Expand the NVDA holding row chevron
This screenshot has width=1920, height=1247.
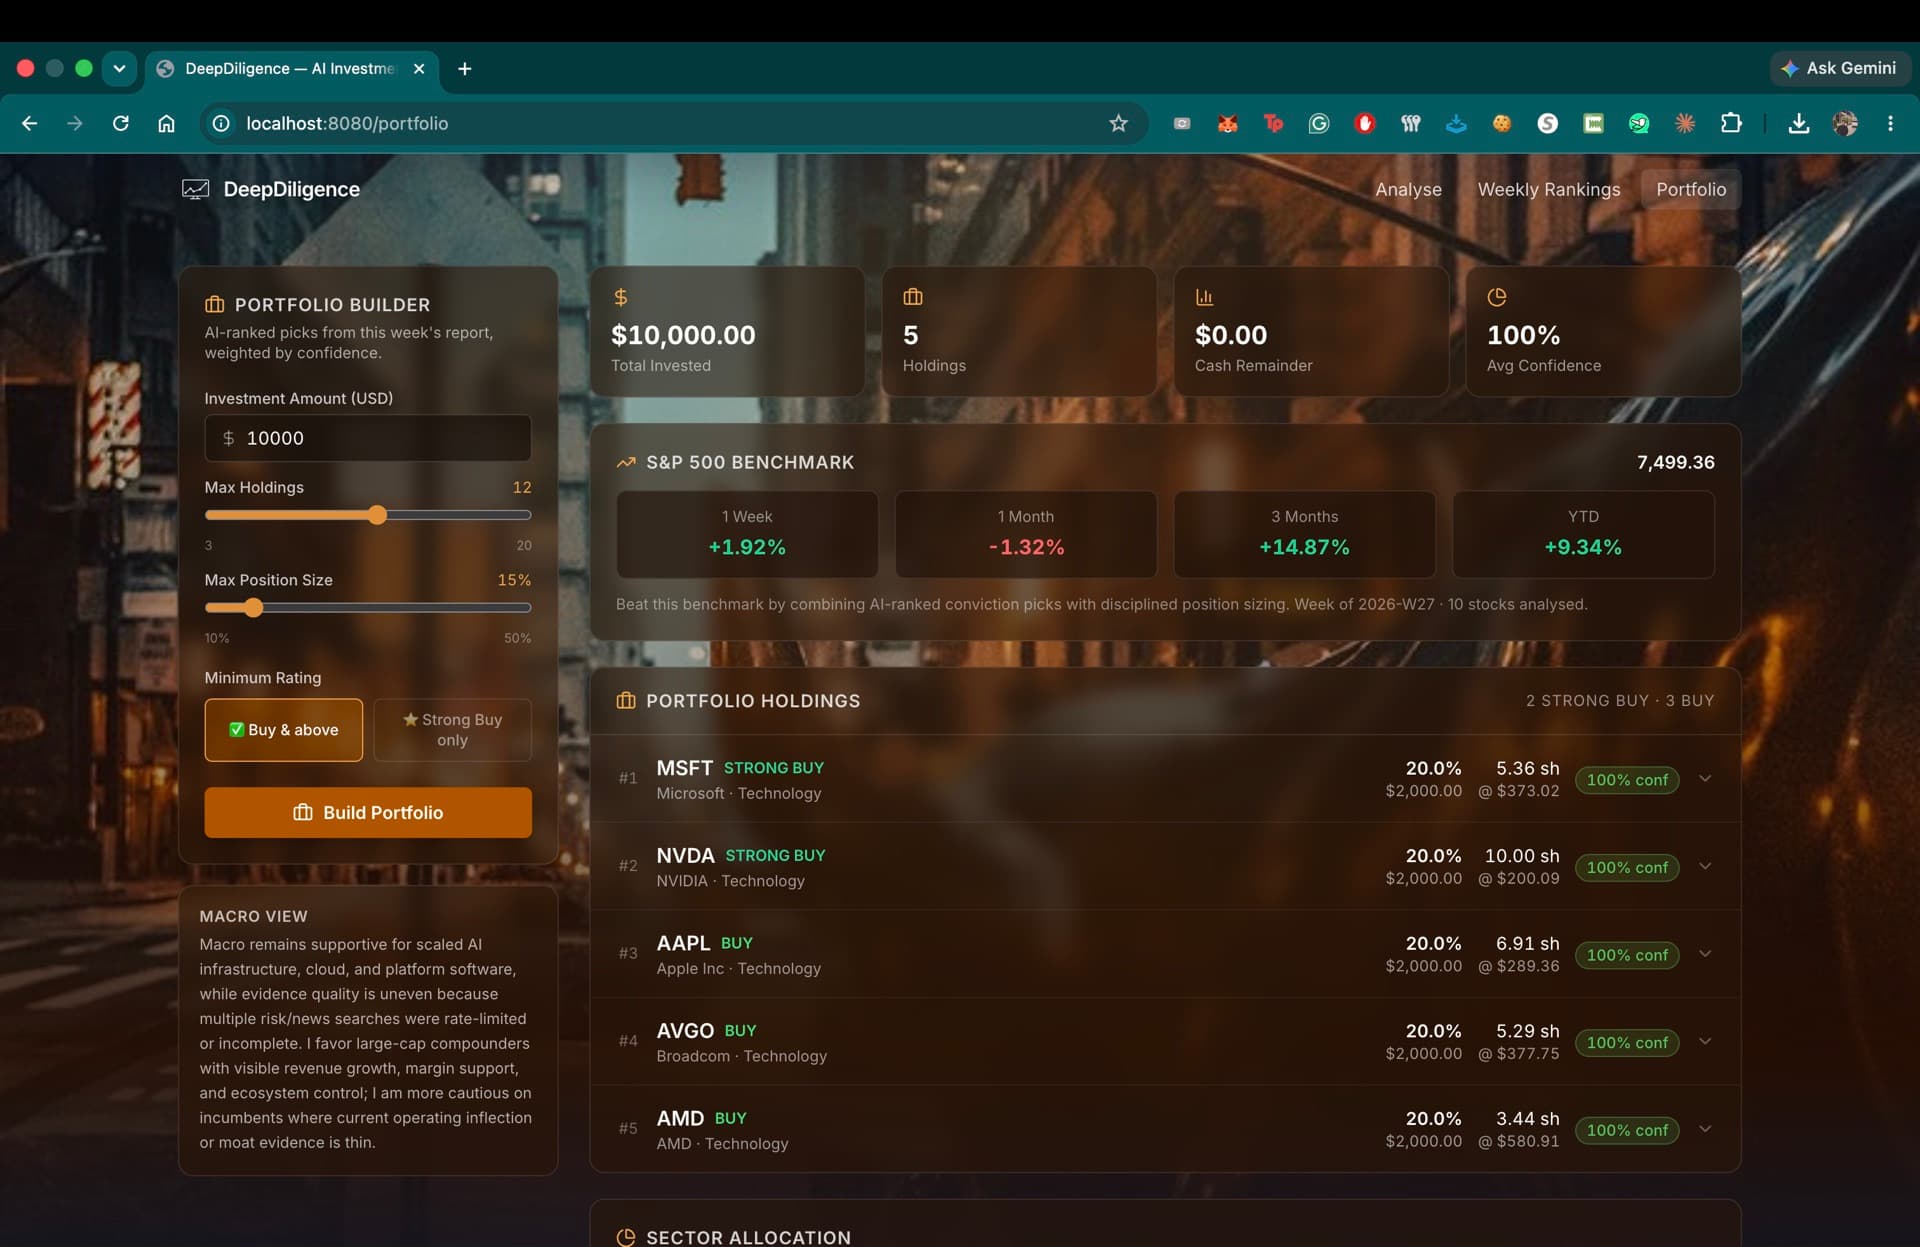[x=1705, y=866]
